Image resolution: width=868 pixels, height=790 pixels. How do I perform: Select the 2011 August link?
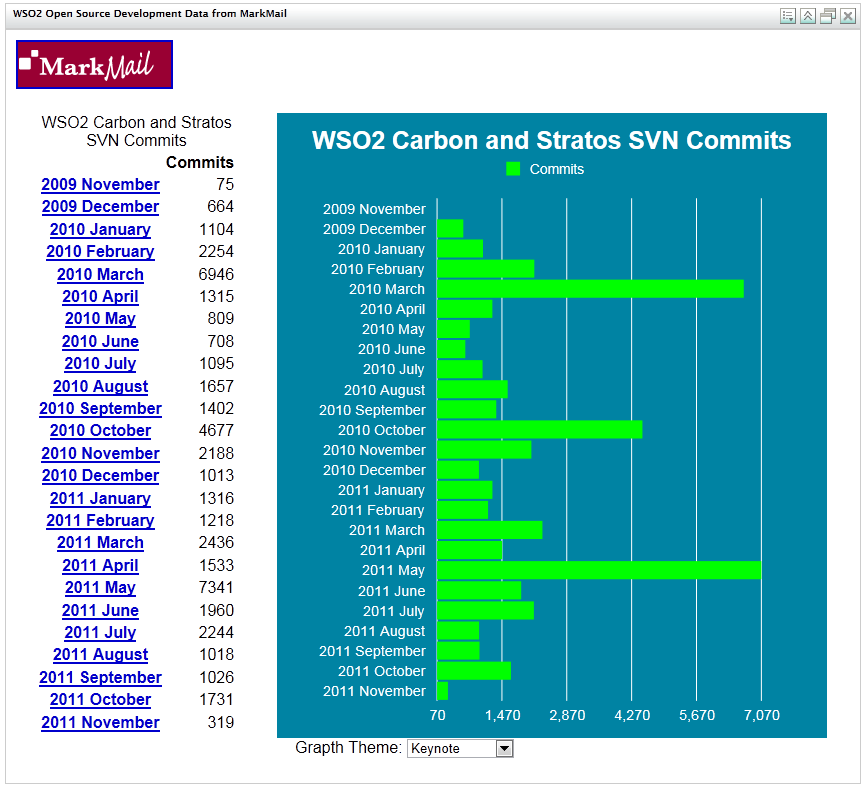tap(100, 654)
